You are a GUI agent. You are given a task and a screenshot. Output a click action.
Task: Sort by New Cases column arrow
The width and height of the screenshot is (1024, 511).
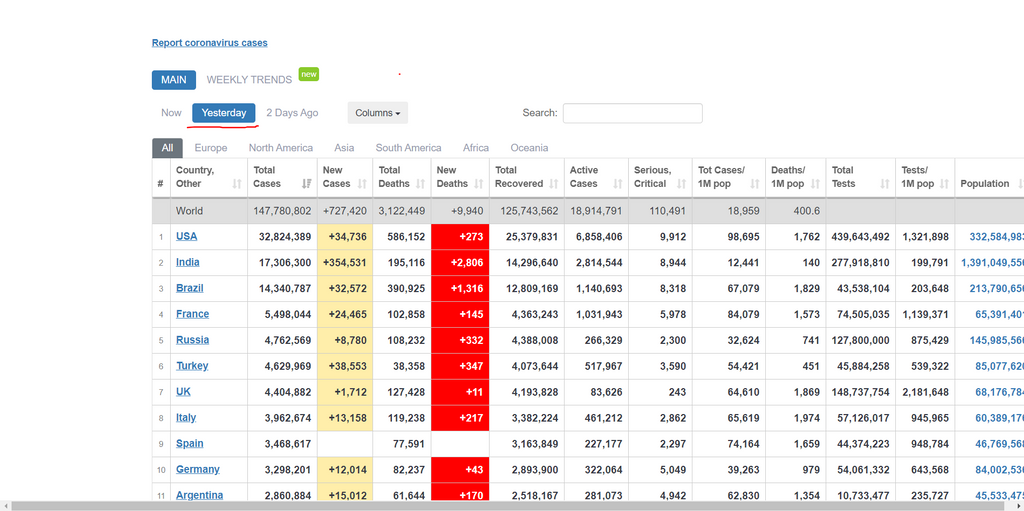362,184
